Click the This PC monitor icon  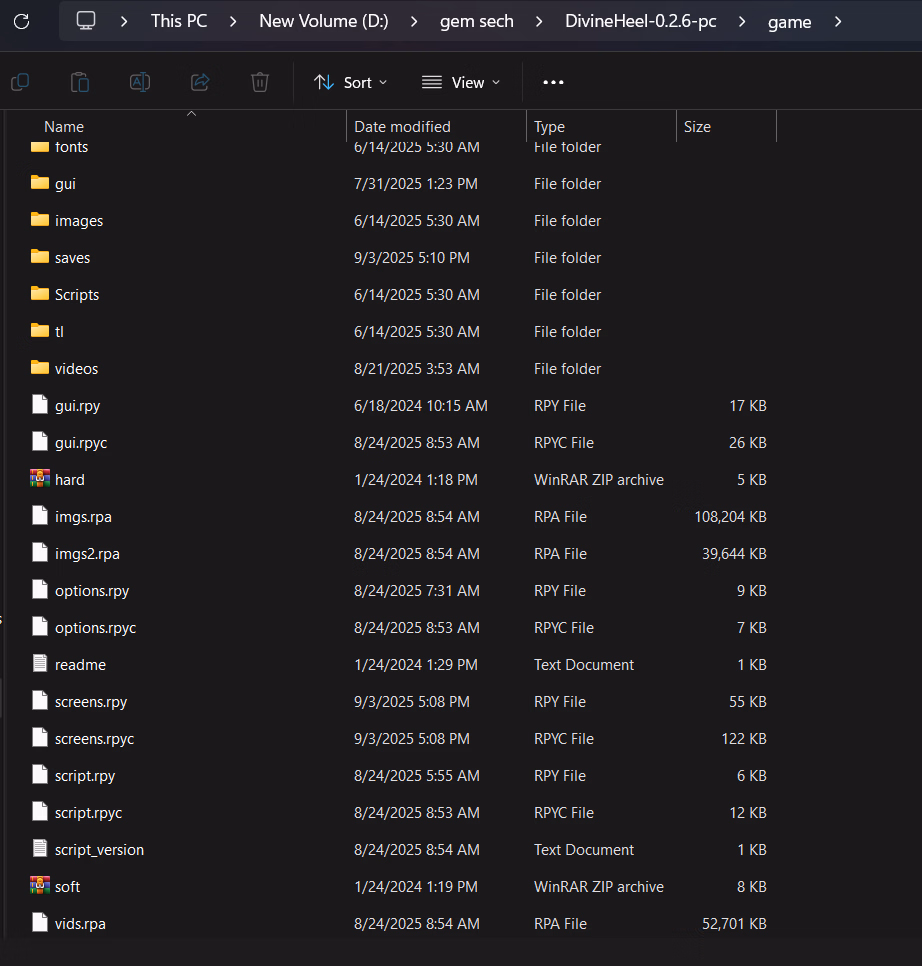click(x=86, y=21)
